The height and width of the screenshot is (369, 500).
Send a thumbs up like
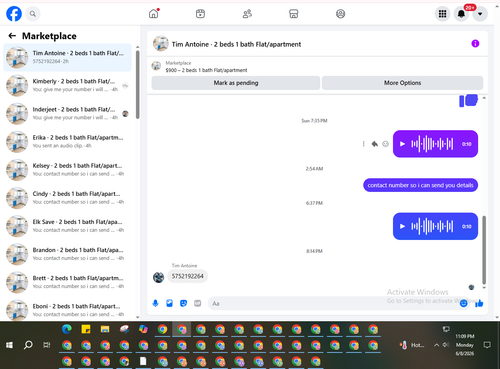479,303
